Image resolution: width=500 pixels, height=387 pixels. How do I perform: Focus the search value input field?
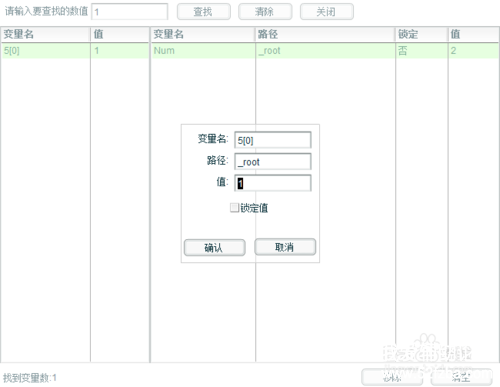[129, 12]
